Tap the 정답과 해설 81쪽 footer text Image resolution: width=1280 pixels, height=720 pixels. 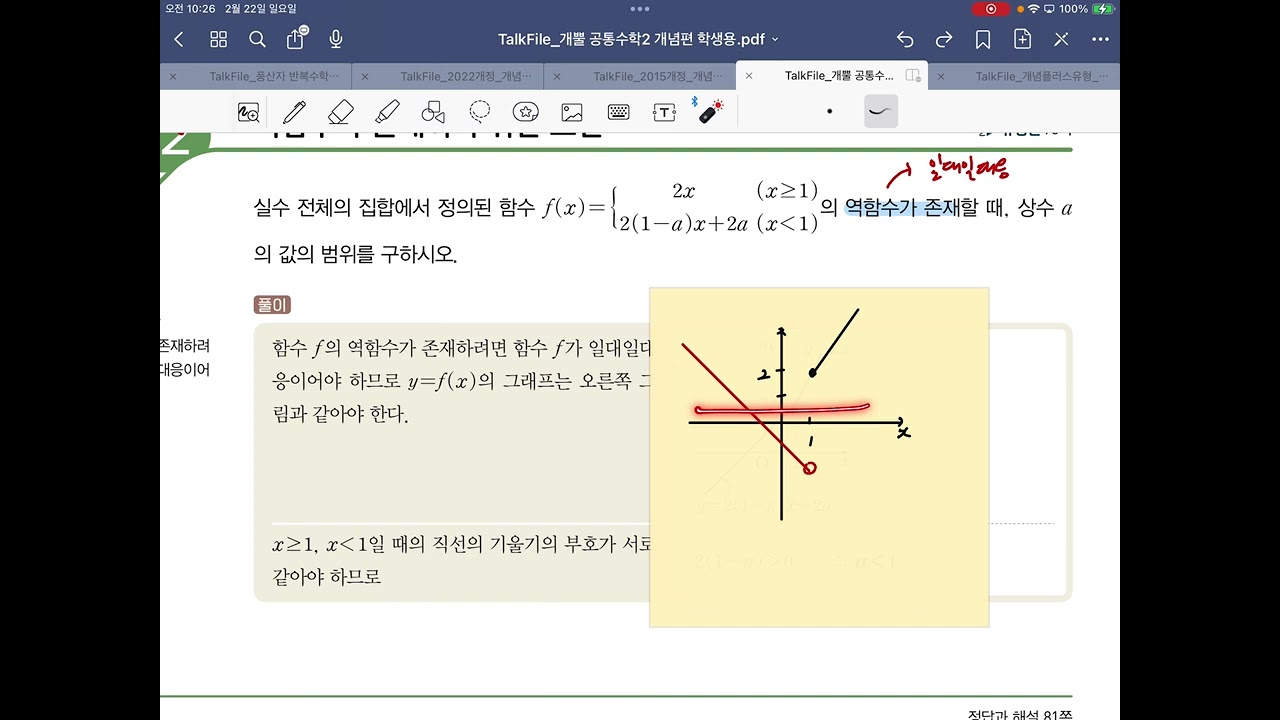tap(1020, 714)
